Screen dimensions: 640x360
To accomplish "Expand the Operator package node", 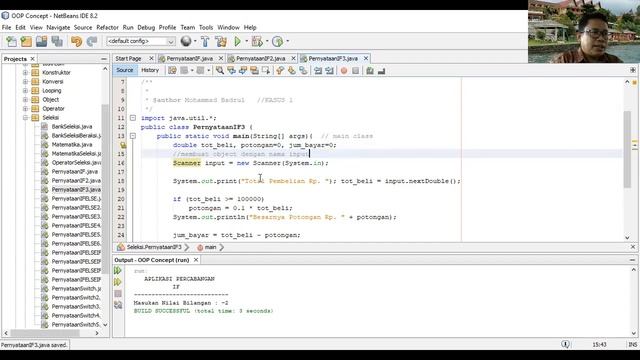I will coord(25,109).
